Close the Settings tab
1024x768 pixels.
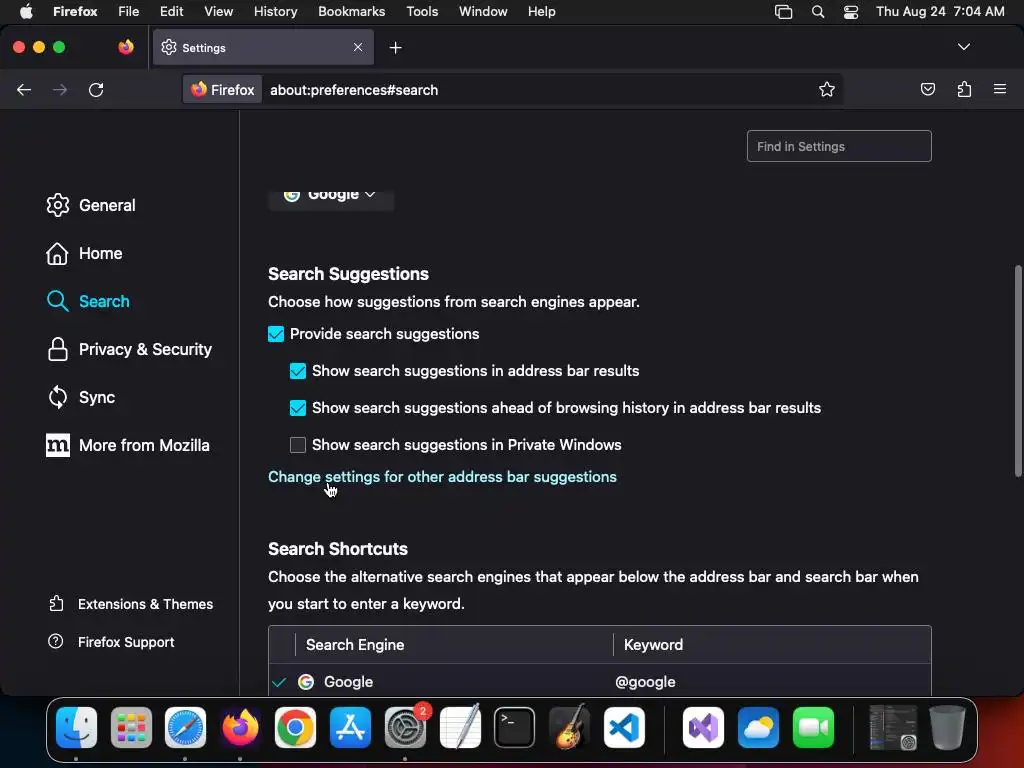click(x=358, y=47)
